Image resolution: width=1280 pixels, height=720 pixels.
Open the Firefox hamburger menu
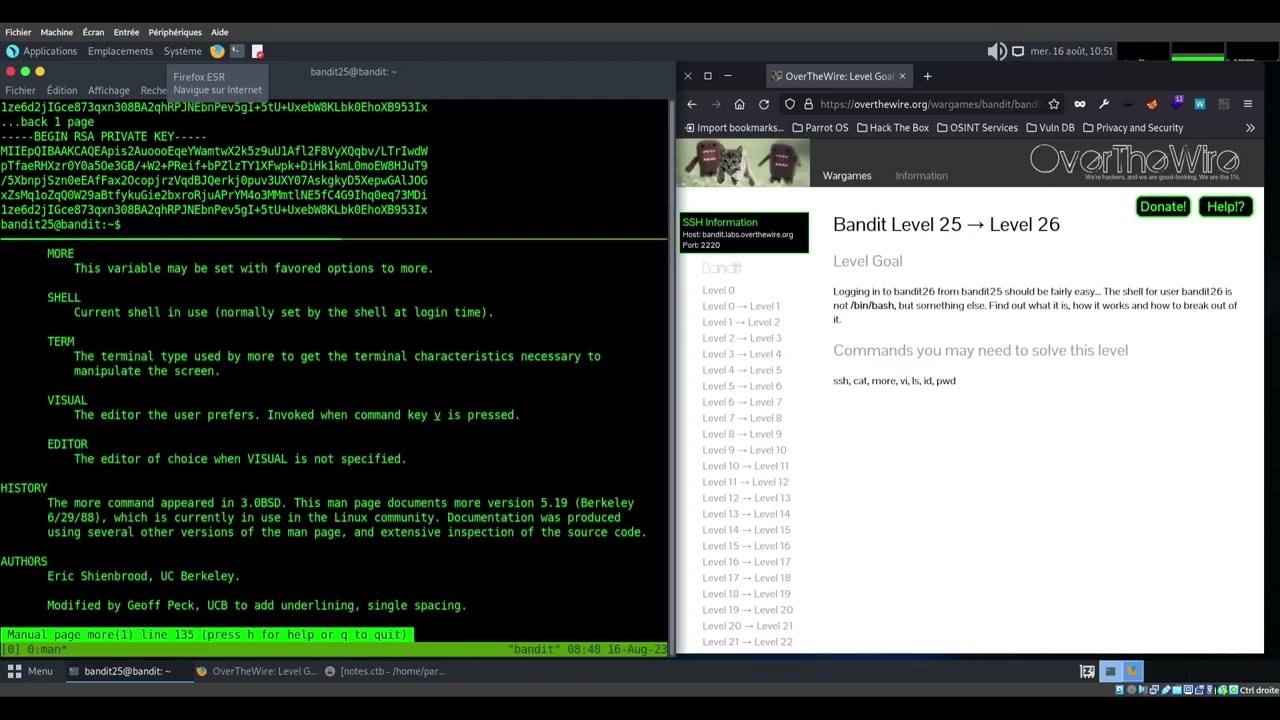click(x=1247, y=104)
